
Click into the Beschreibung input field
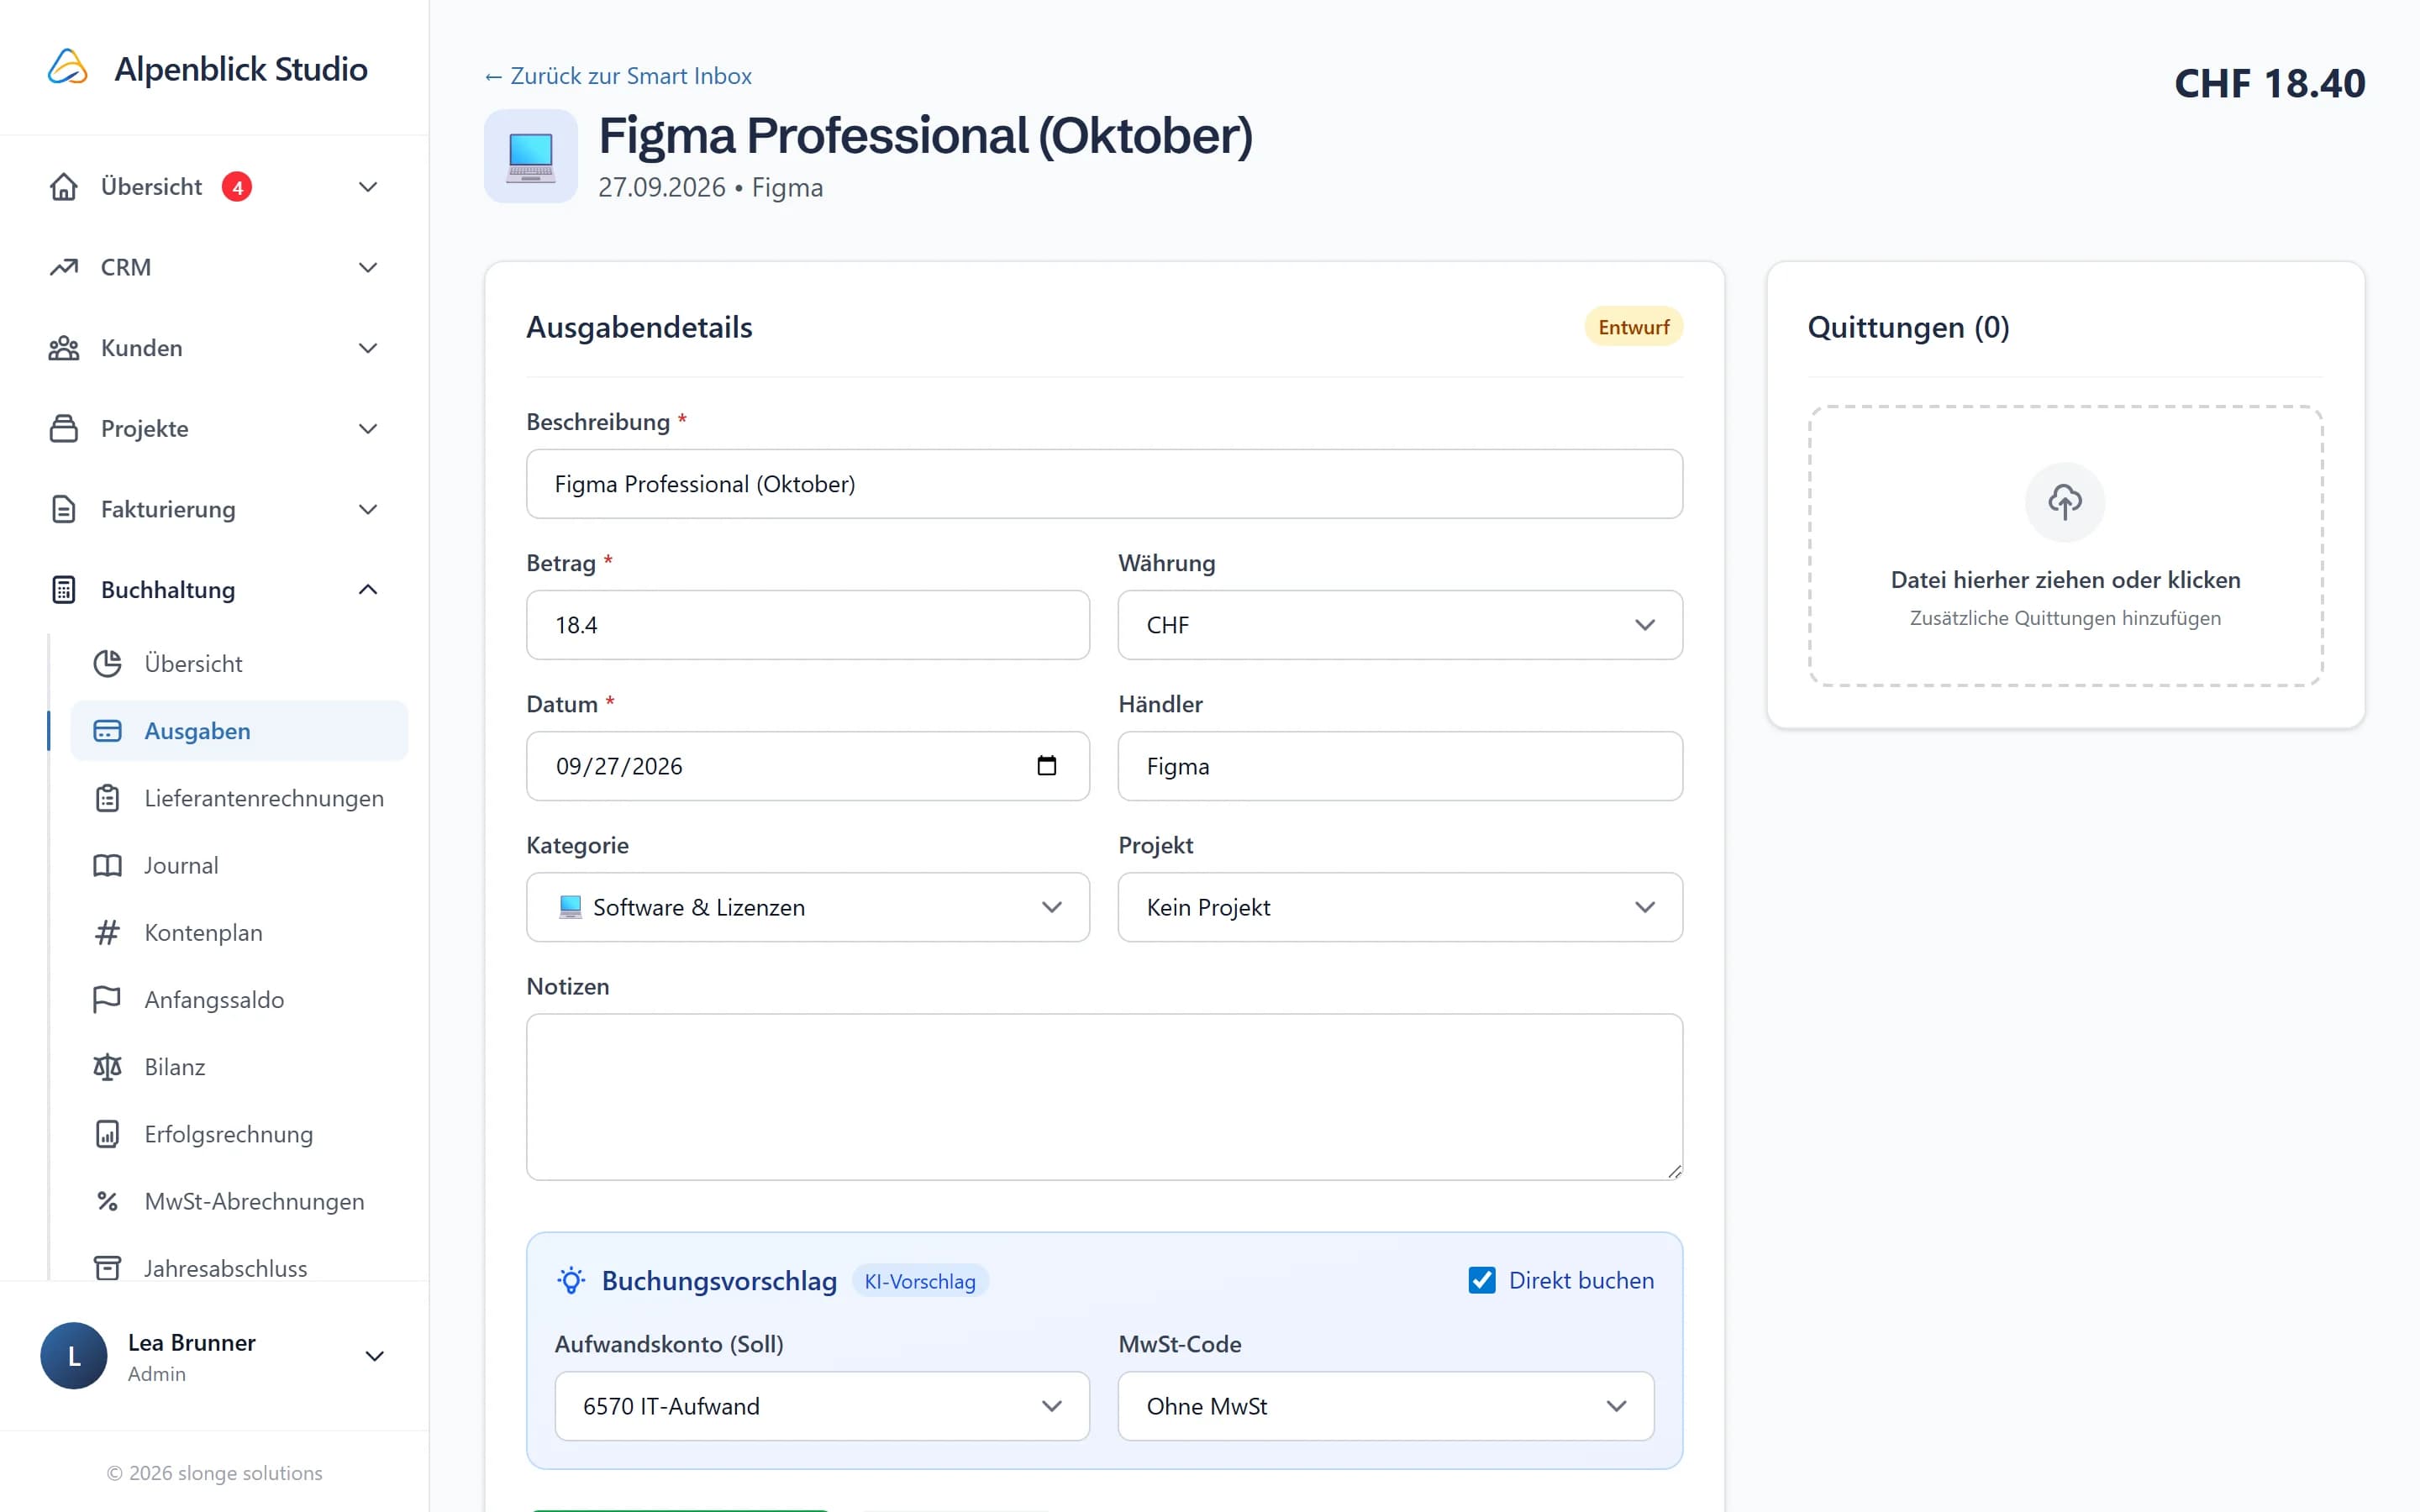pos(1104,484)
